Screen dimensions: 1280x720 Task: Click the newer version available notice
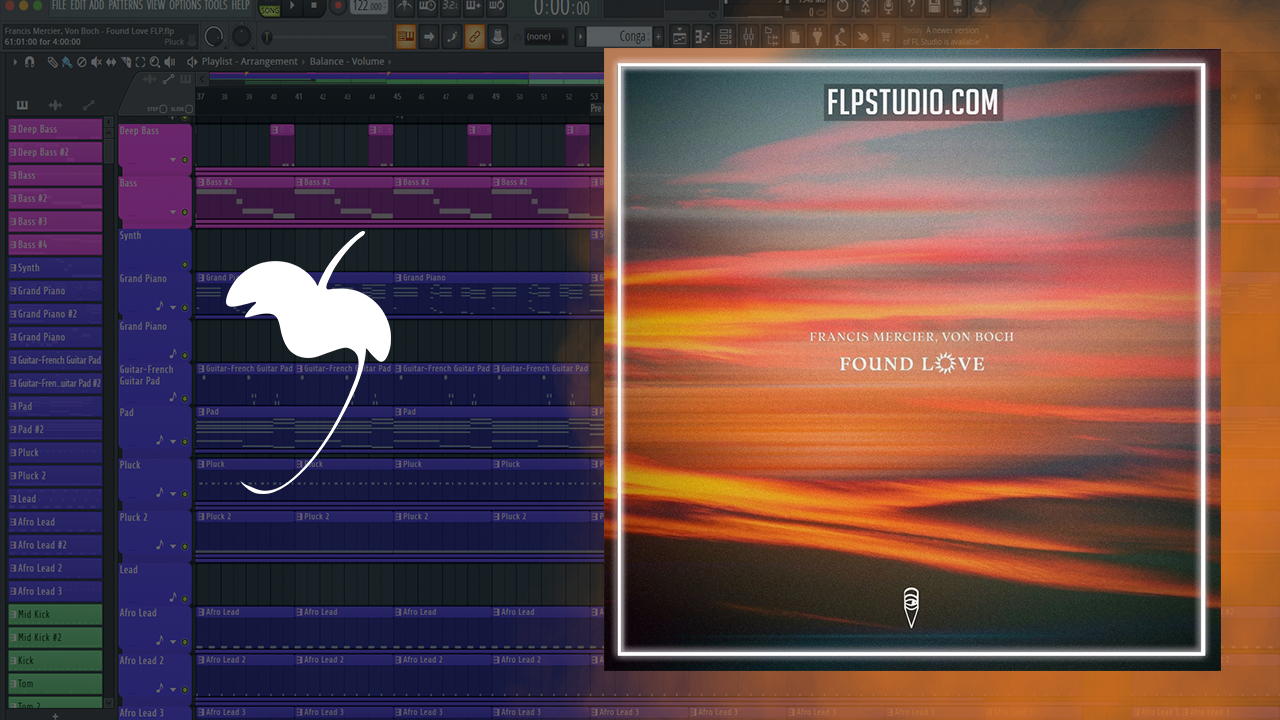(943, 36)
